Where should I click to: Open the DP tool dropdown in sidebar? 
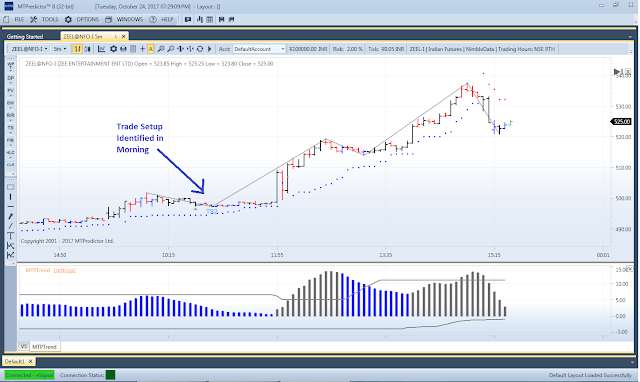click(x=11, y=79)
